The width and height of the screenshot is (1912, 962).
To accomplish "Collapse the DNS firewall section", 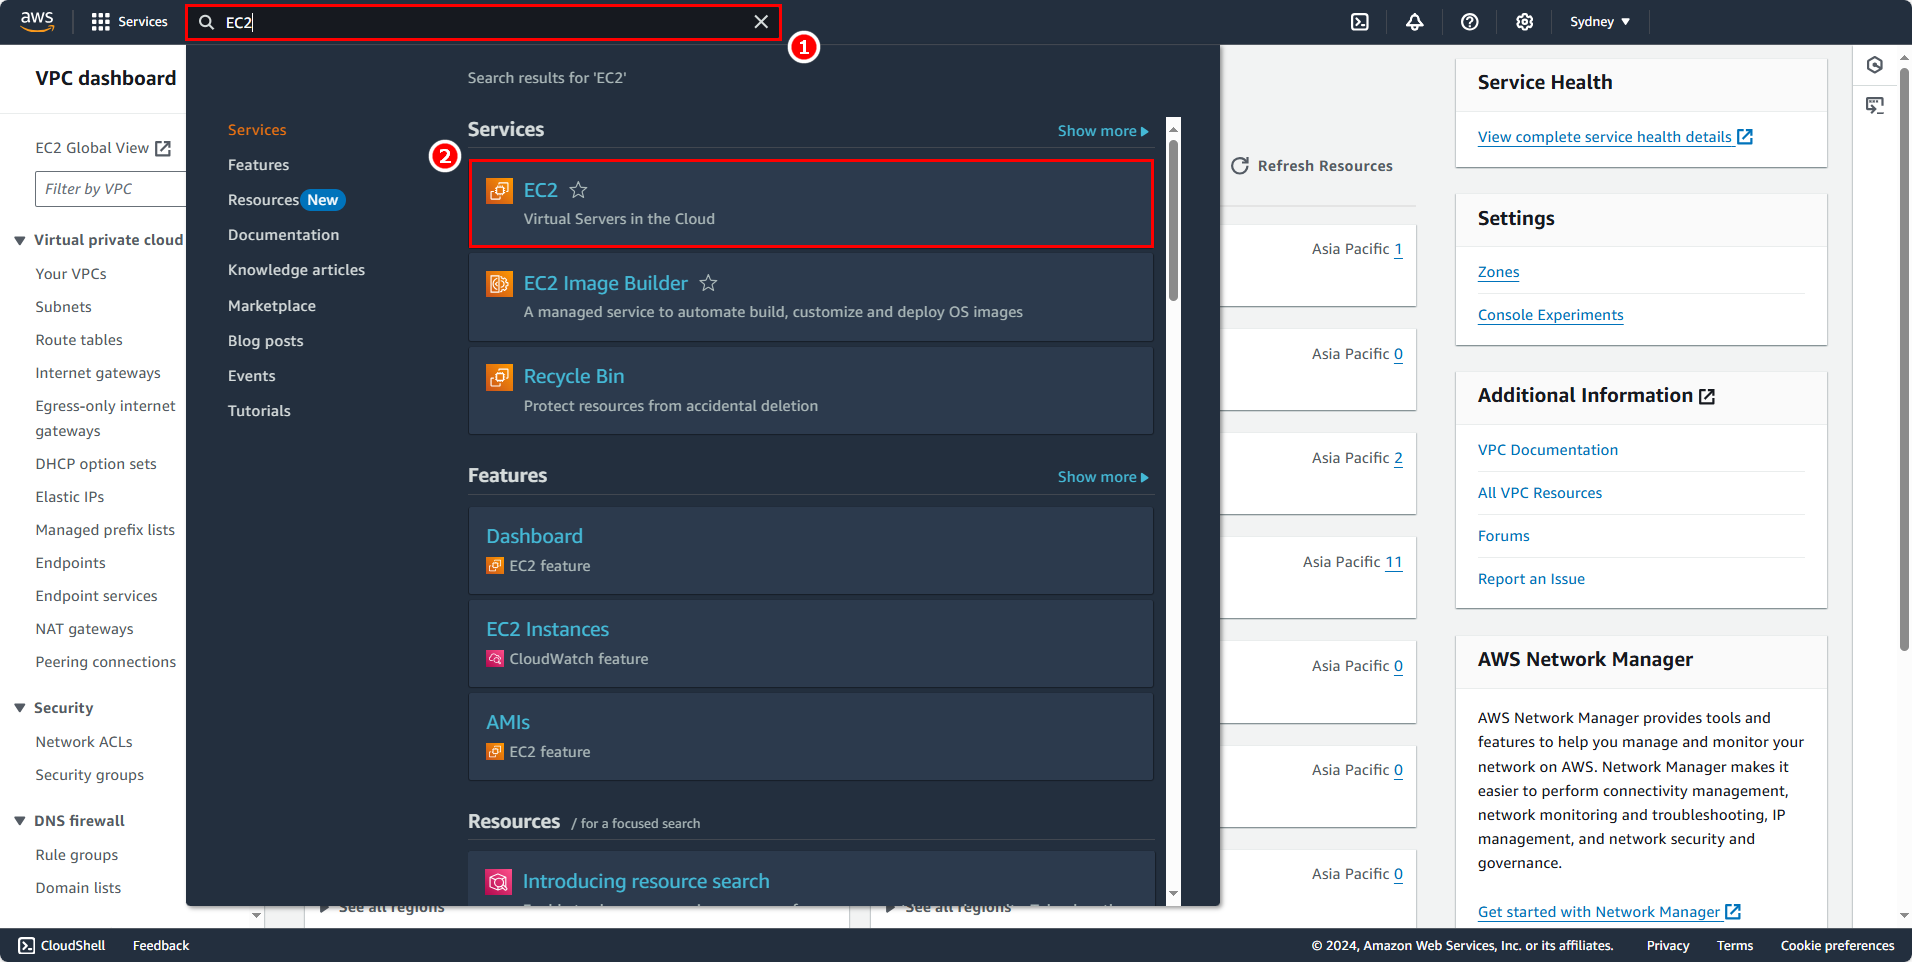I will point(19,821).
